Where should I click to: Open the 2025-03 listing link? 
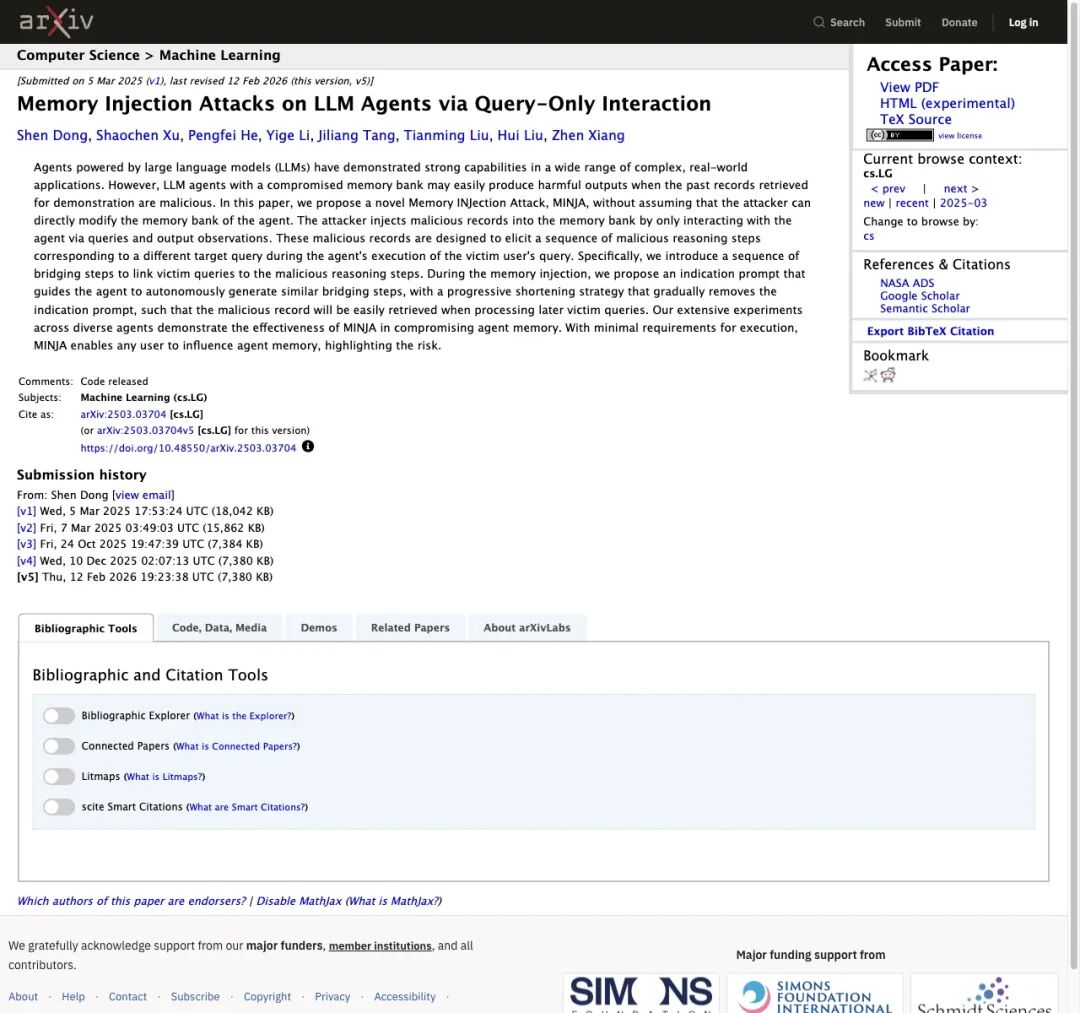[x=963, y=203]
